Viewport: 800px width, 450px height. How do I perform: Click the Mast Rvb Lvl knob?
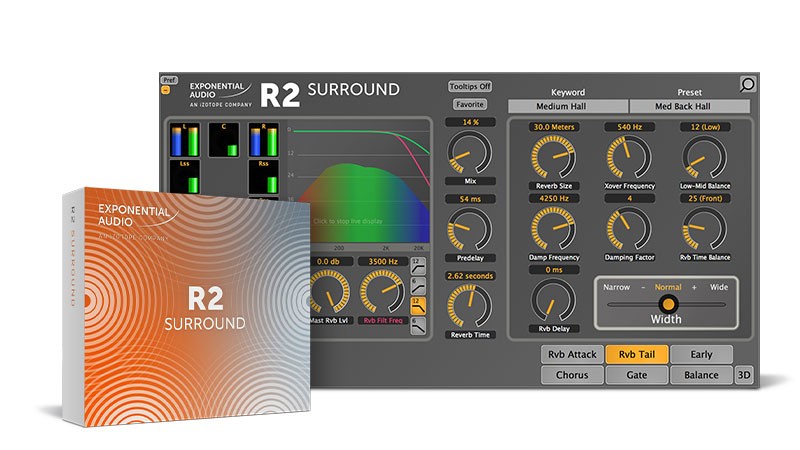click(330, 292)
